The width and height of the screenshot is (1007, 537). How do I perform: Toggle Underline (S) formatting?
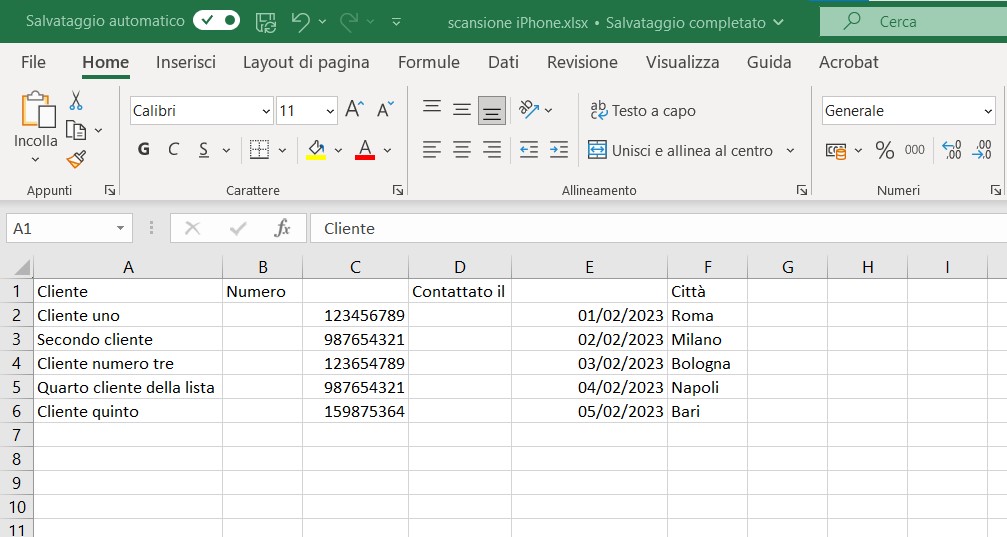(x=204, y=150)
